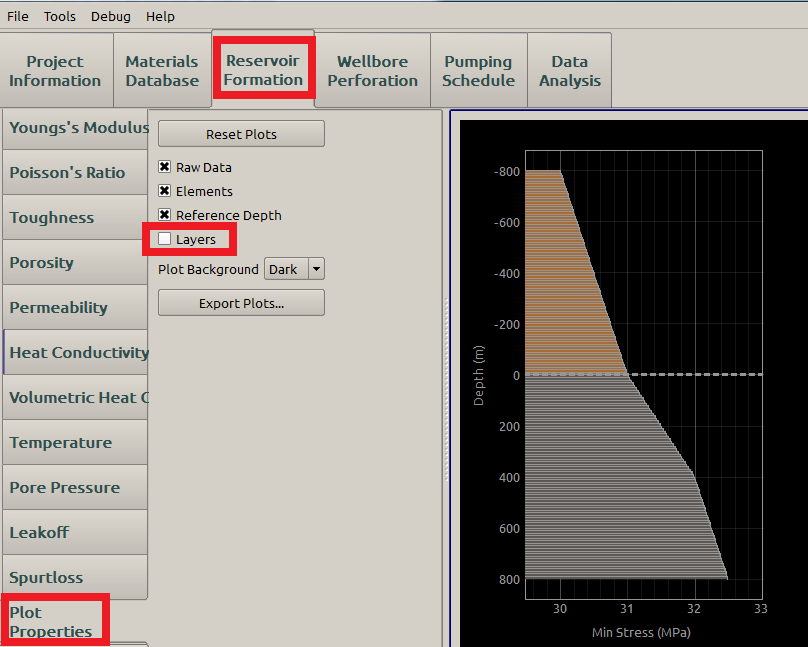Open the Debug menu
Image resolution: width=808 pixels, height=647 pixels.
tap(110, 16)
